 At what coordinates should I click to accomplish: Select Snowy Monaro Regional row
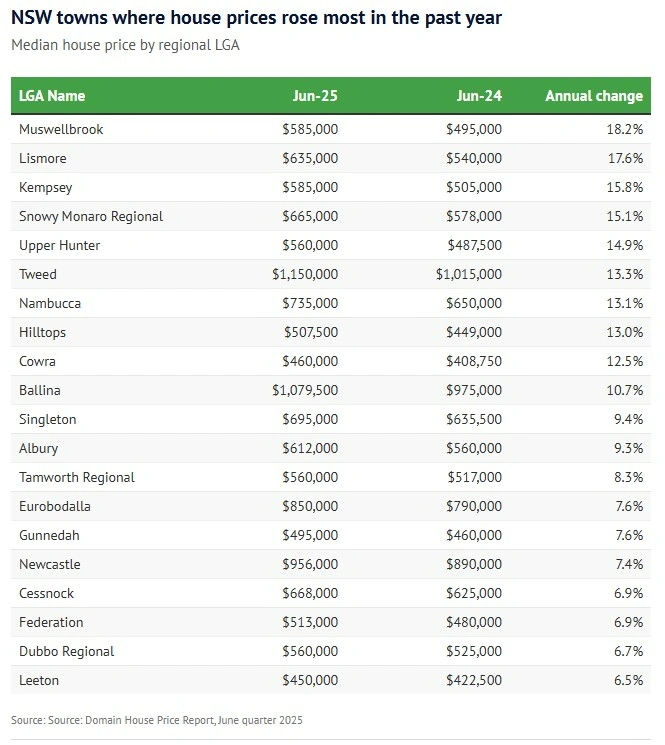click(91, 216)
